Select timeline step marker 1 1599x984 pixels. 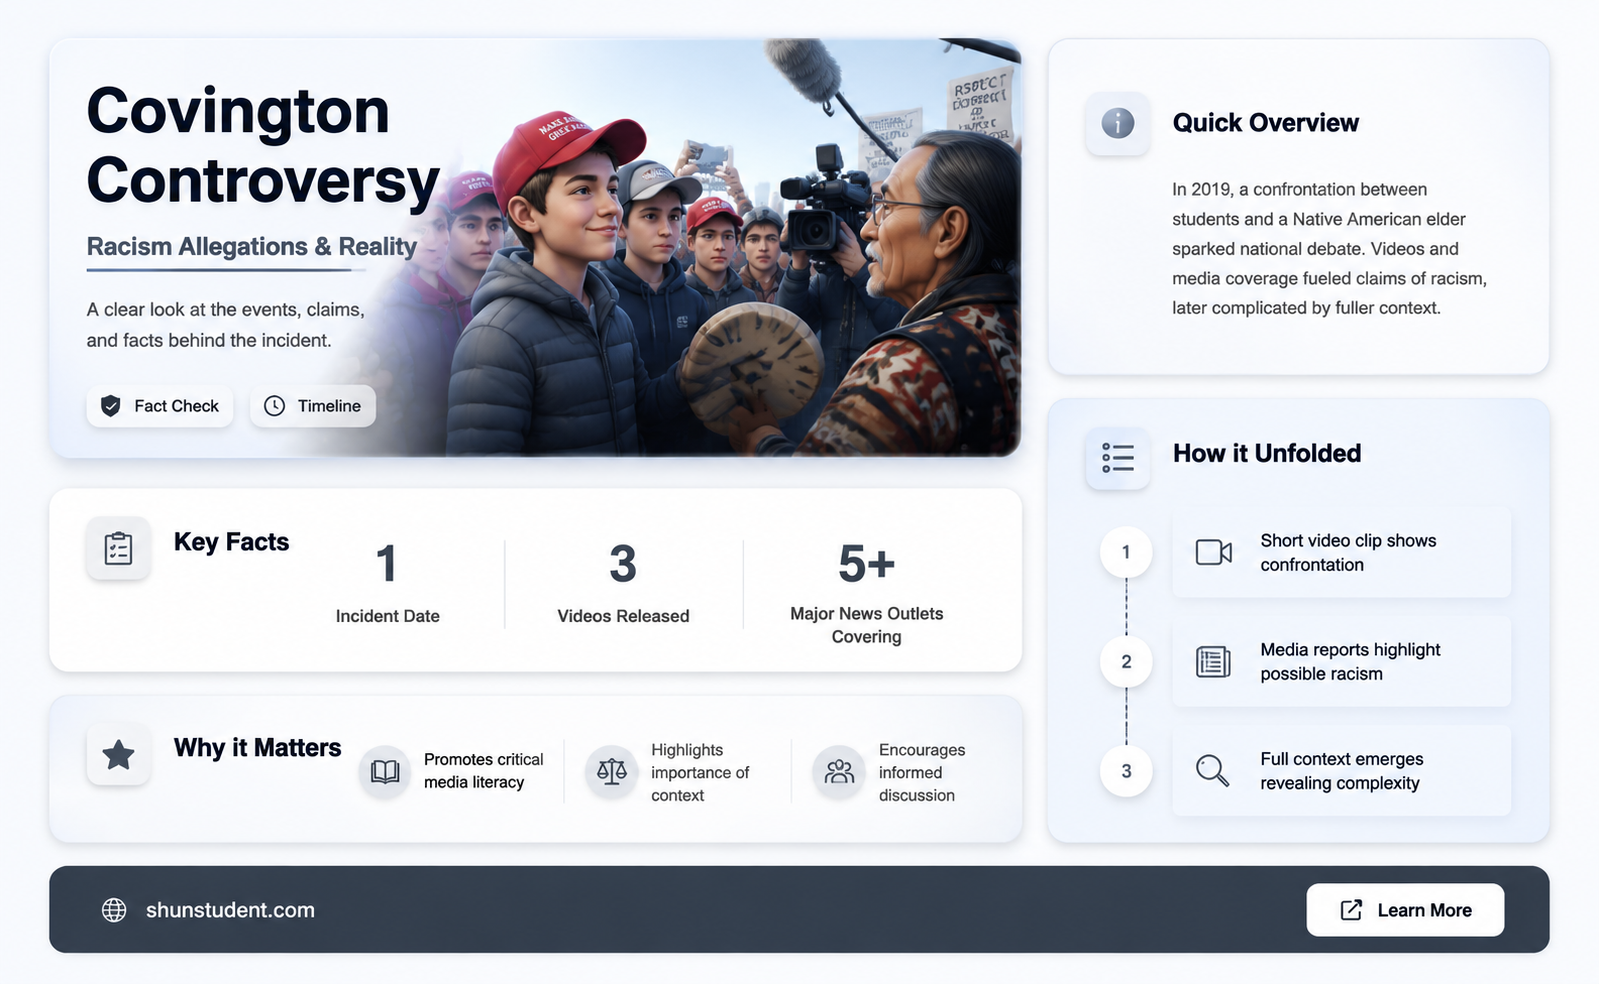click(x=1126, y=552)
